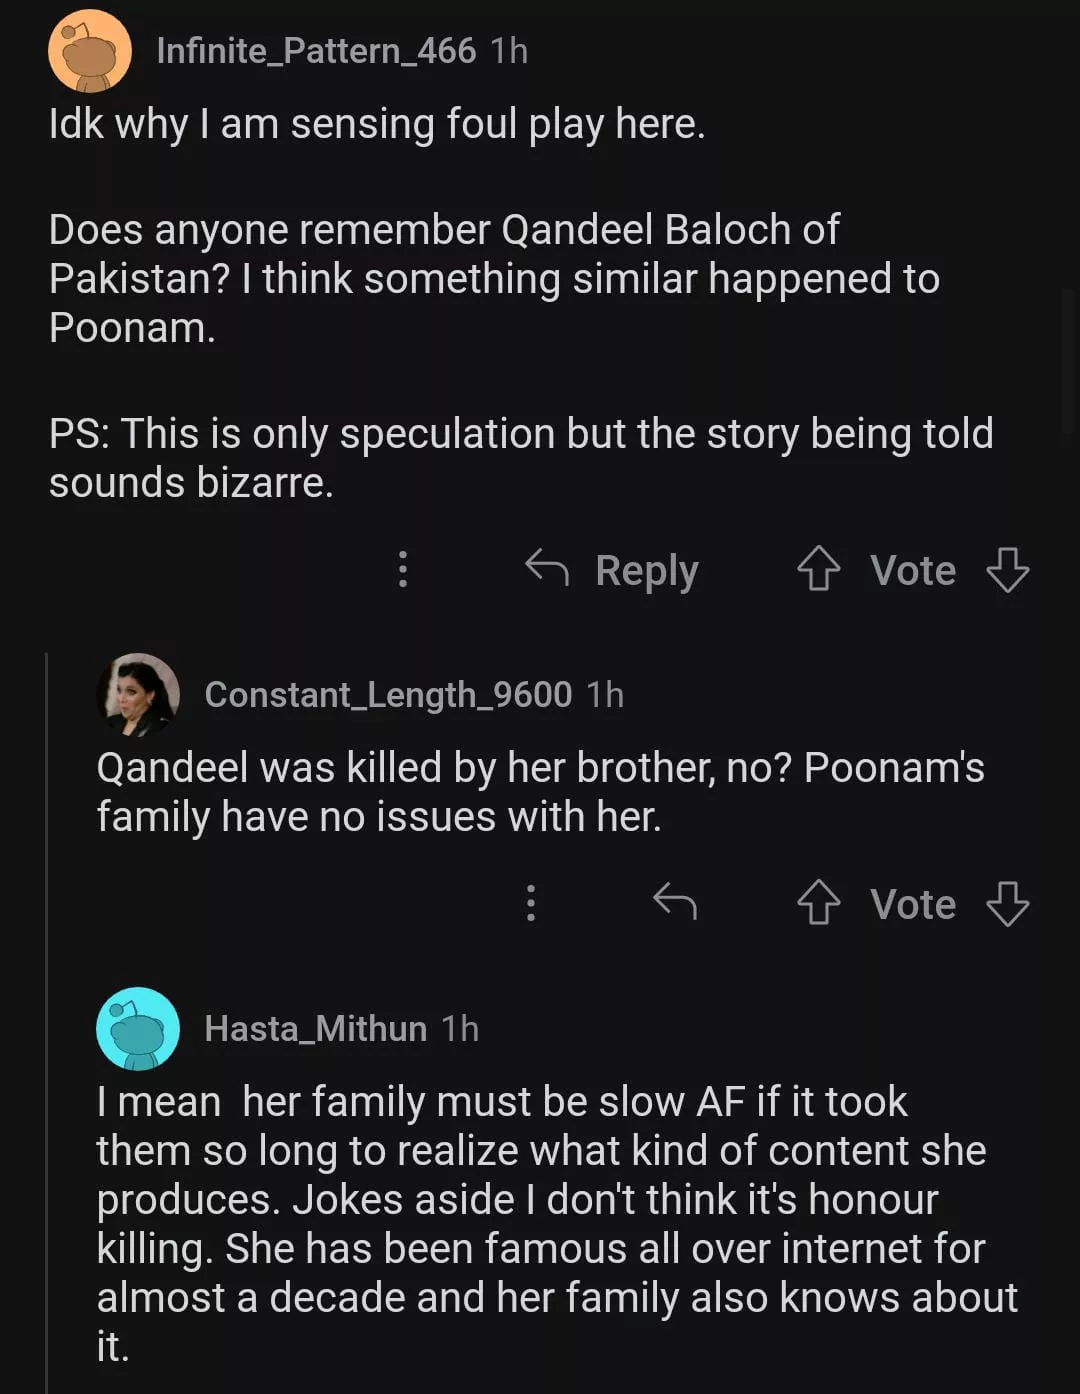Screen dimensions: 1080x1394
Task: Open Infinite_Pattern_466 user profile link
Action: (x=316, y=51)
